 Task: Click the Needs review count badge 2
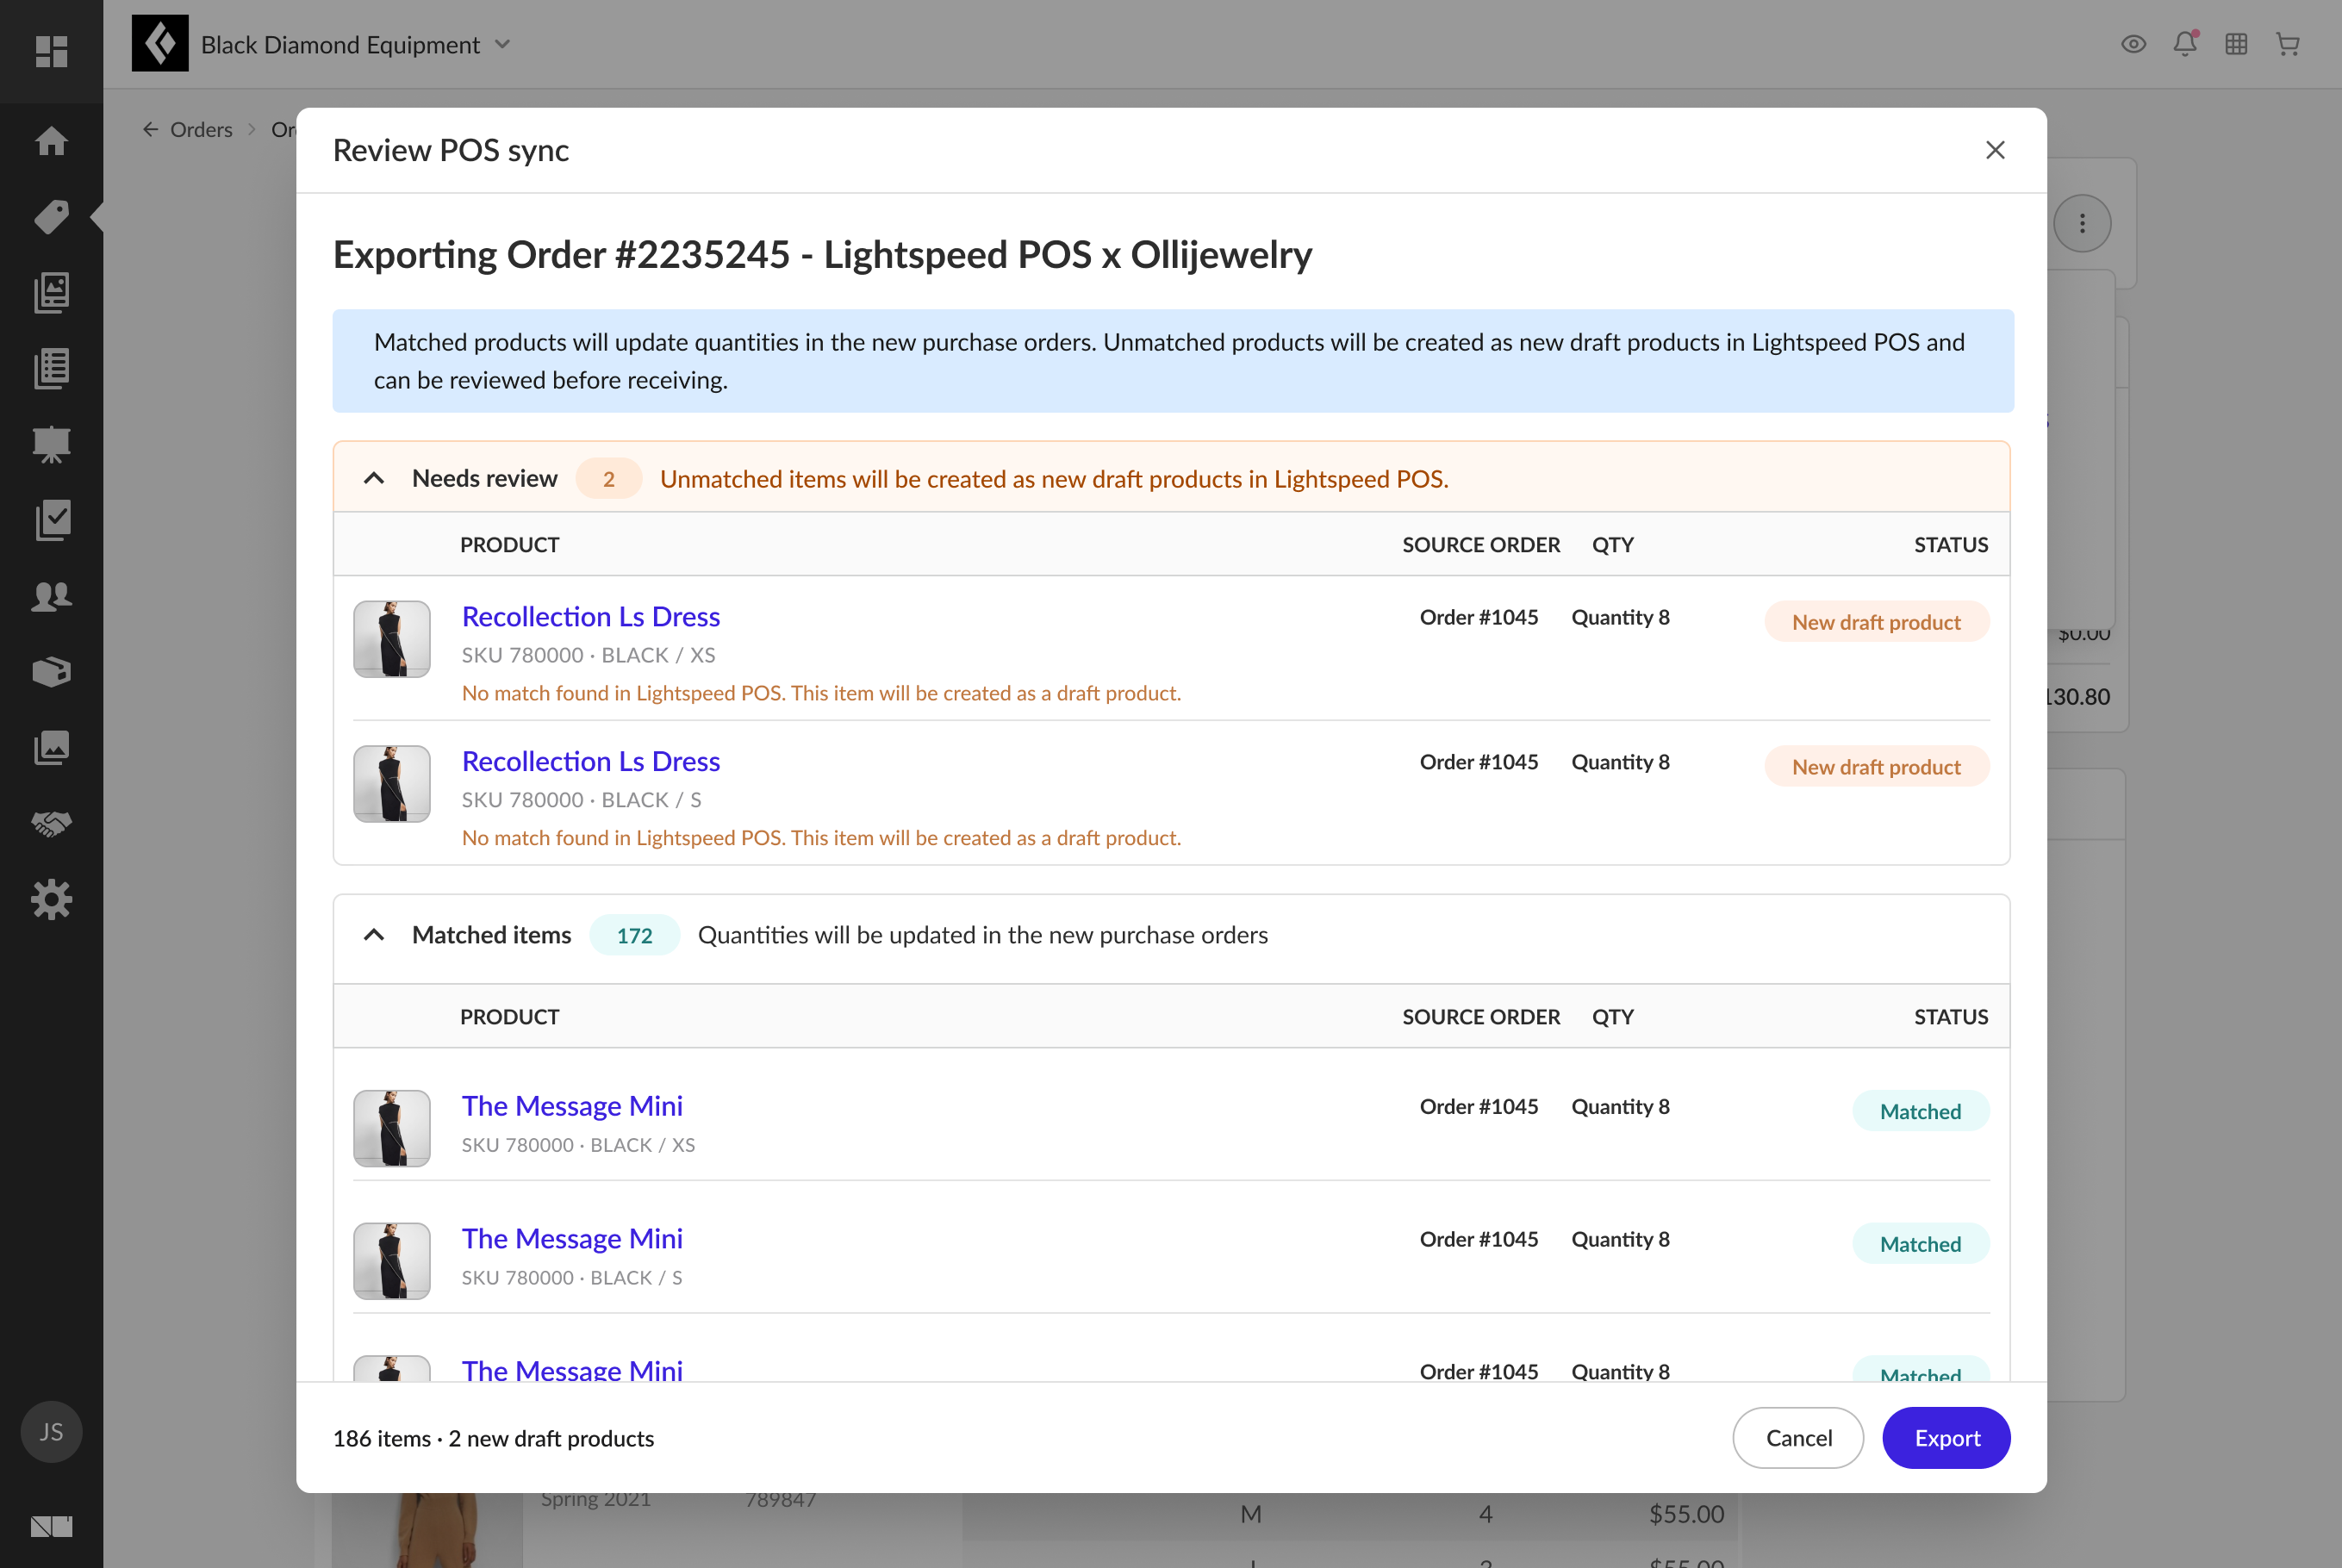click(x=608, y=478)
